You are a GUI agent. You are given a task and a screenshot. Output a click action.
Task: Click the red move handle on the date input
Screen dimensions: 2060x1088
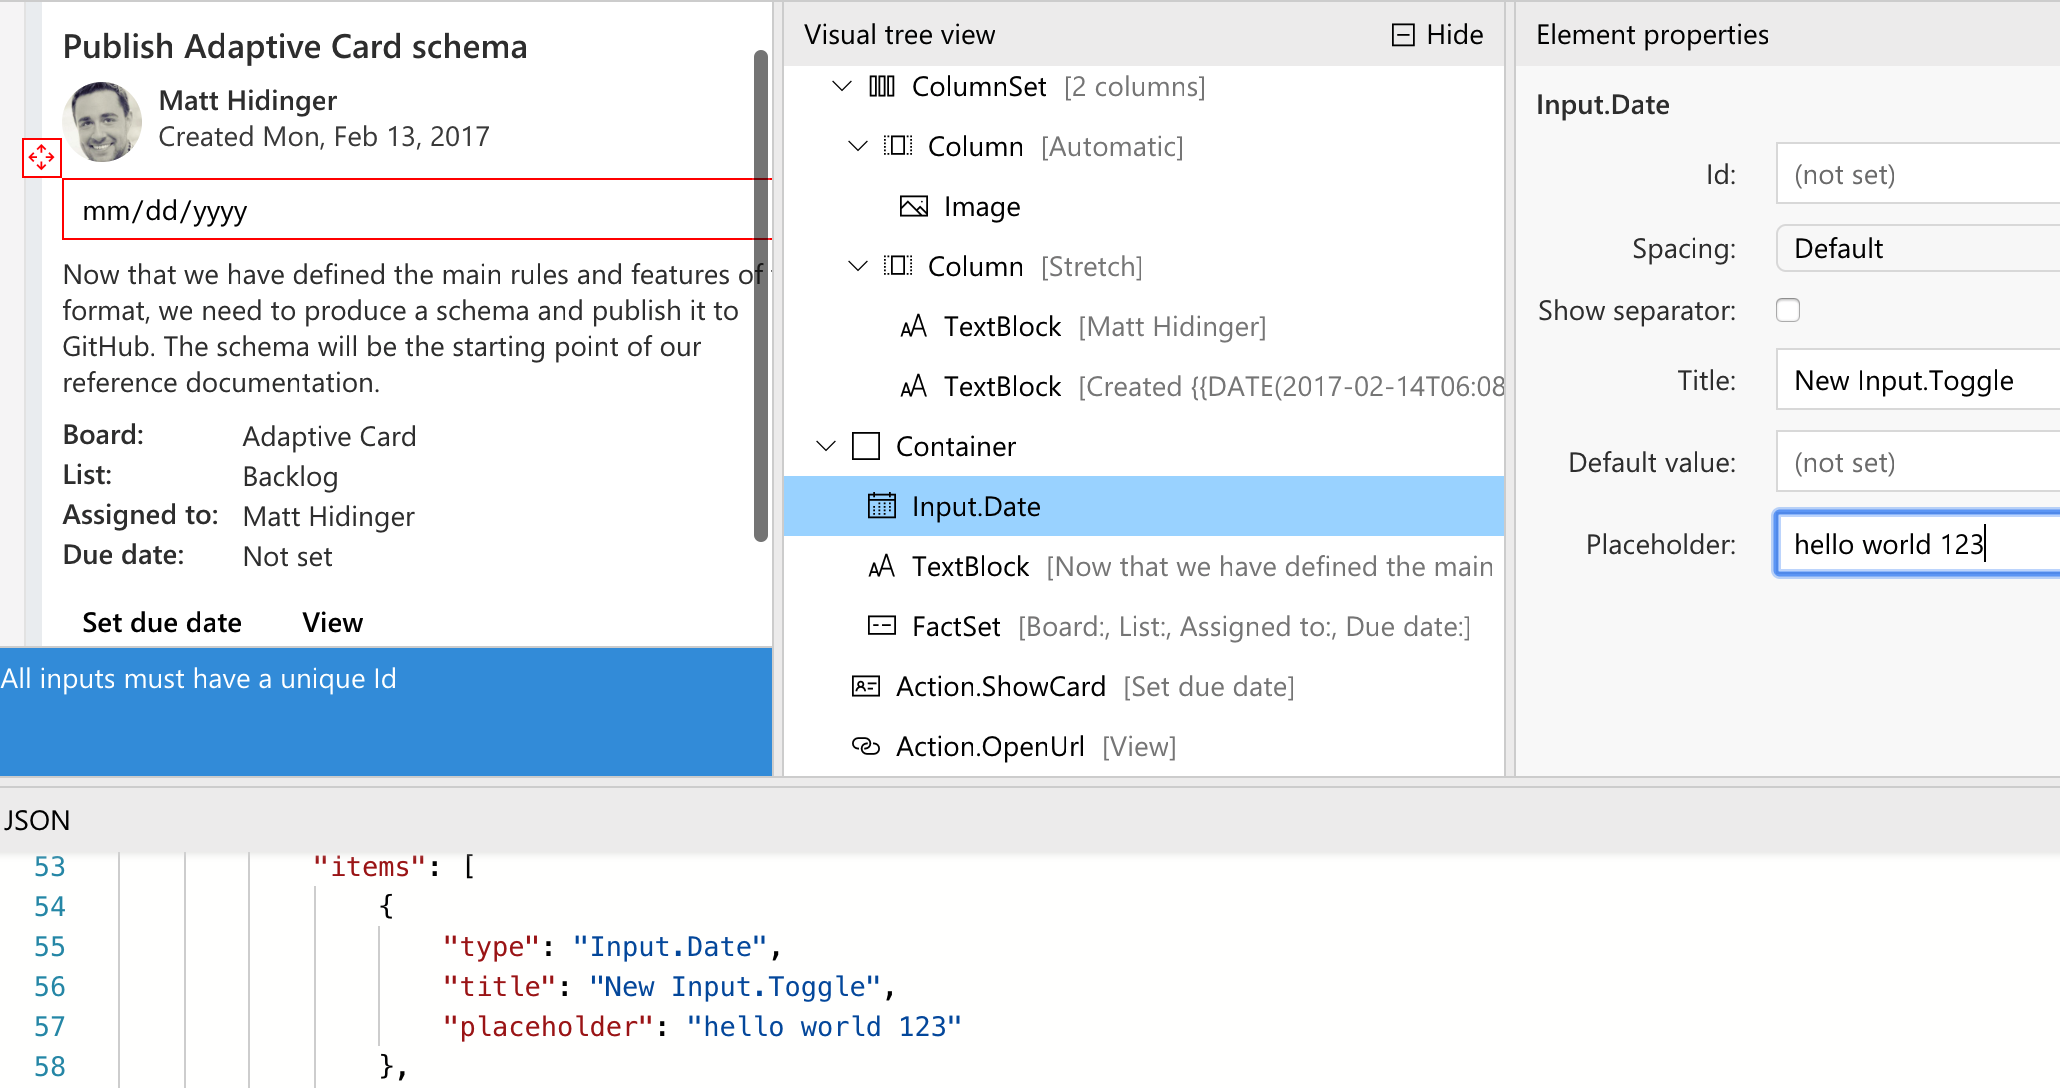(41, 157)
